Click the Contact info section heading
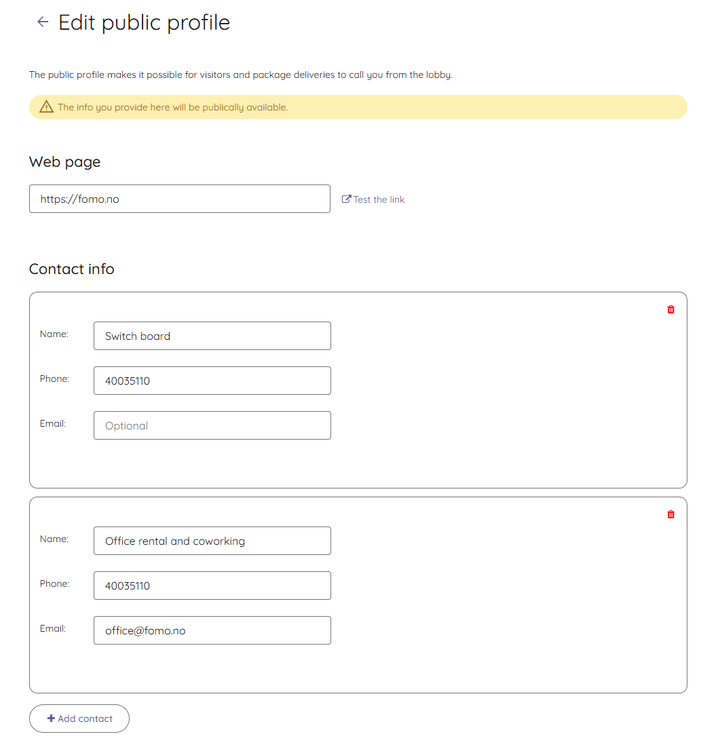This screenshot has height=751, width=720. coord(72,269)
